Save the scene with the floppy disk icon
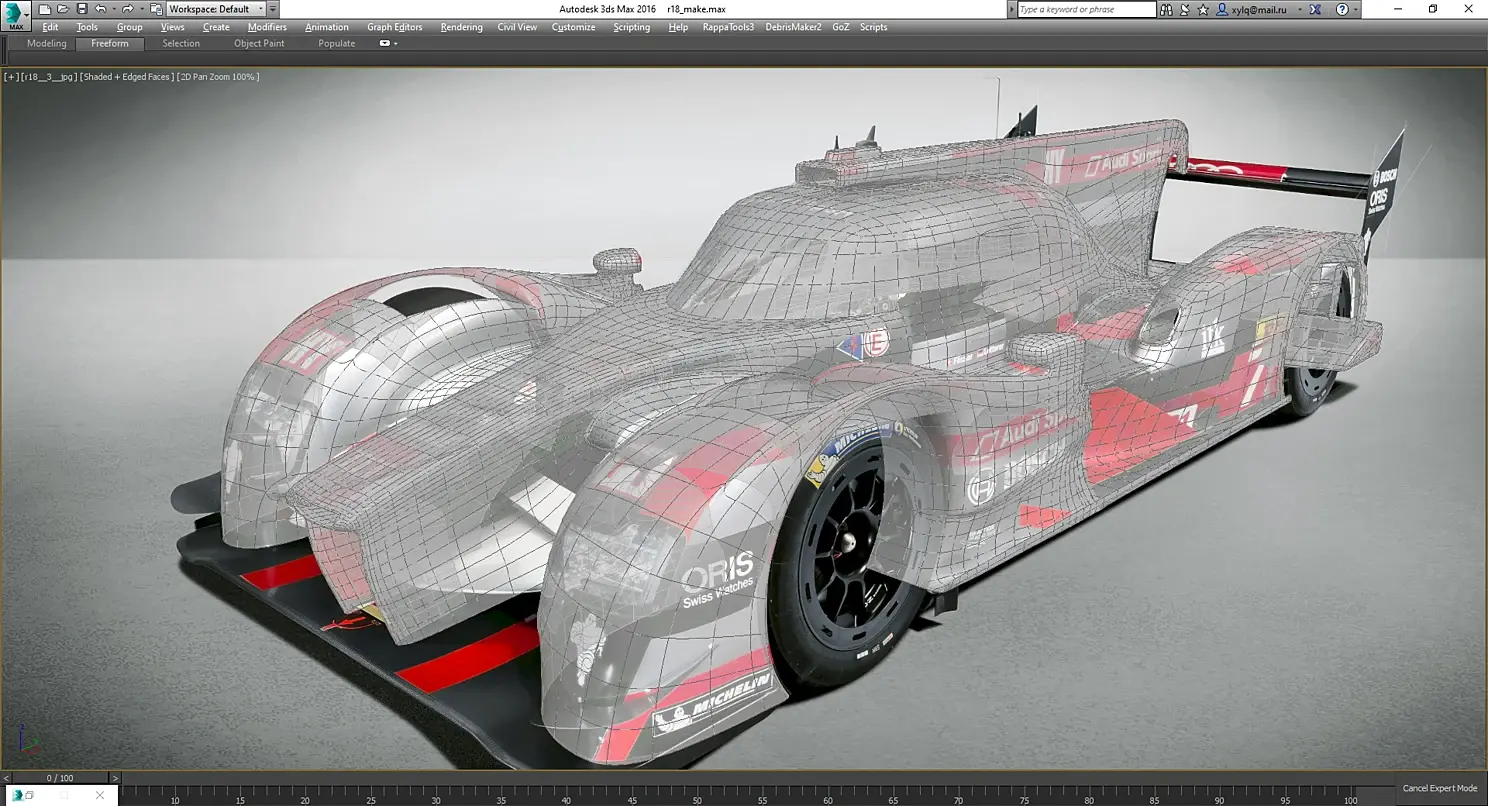The height and width of the screenshot is (806, 1488). click(81, 9)
